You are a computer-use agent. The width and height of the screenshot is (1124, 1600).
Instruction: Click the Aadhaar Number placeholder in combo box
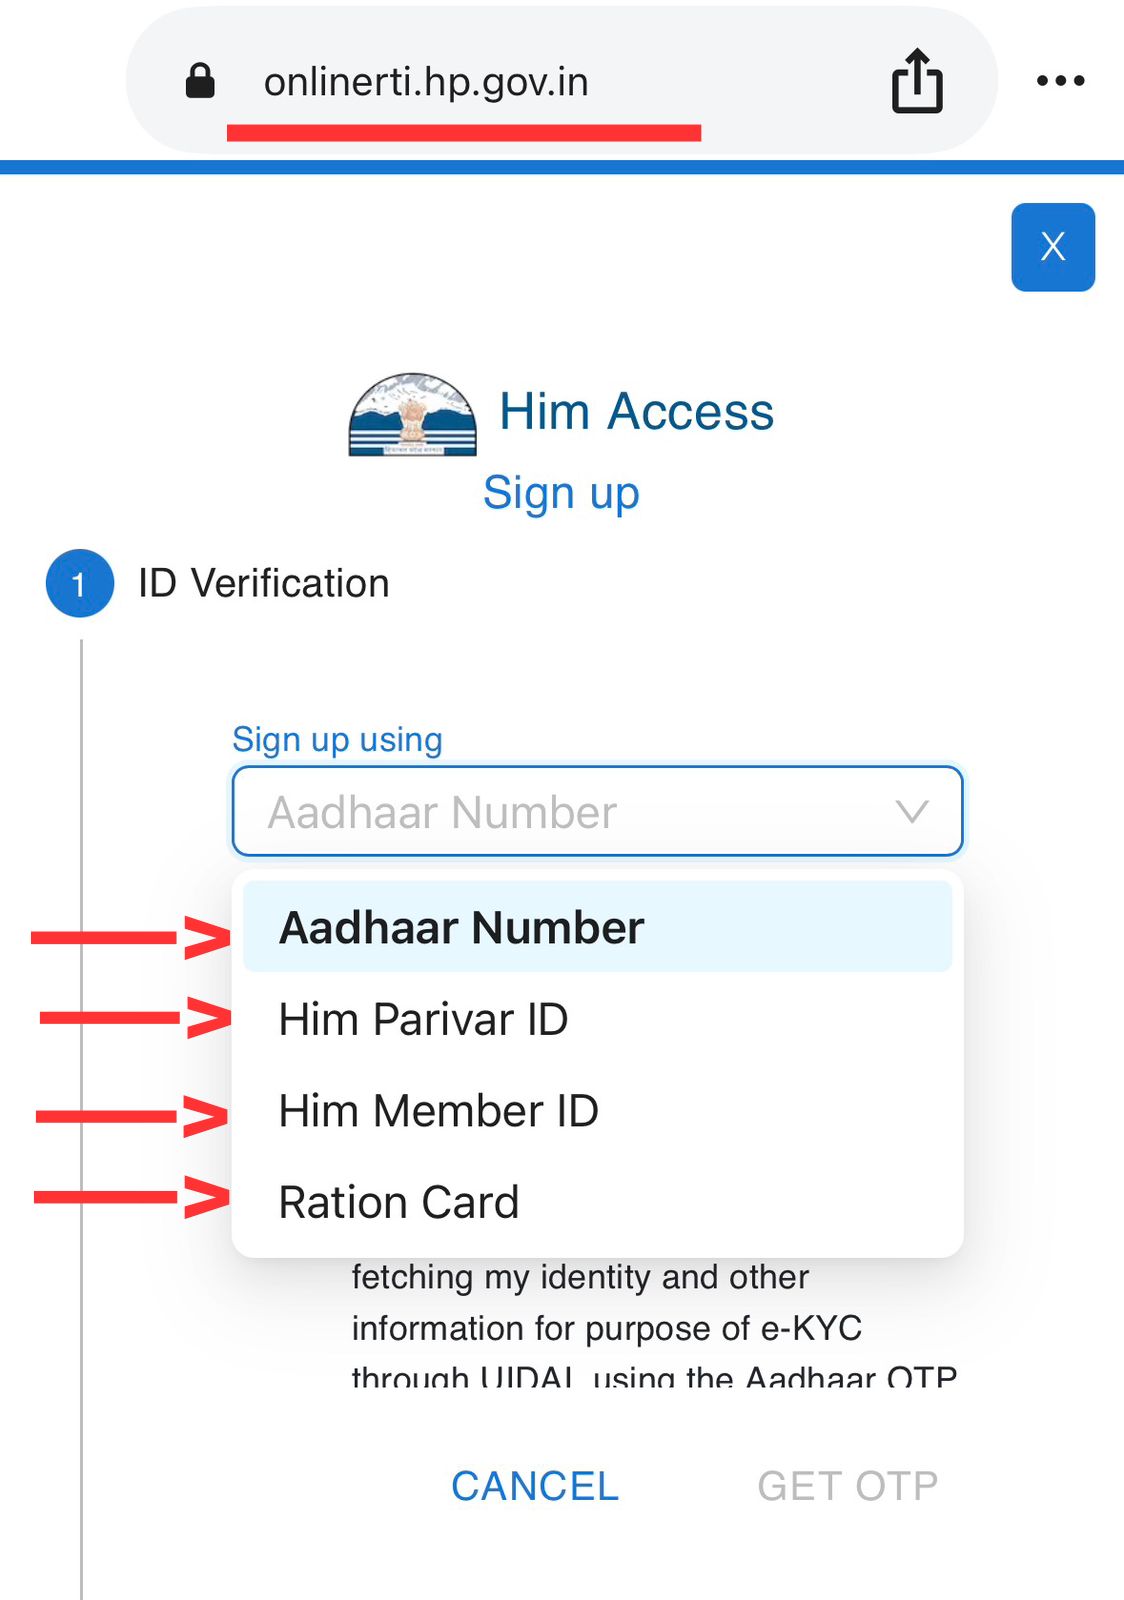click(x=442, y=812)
